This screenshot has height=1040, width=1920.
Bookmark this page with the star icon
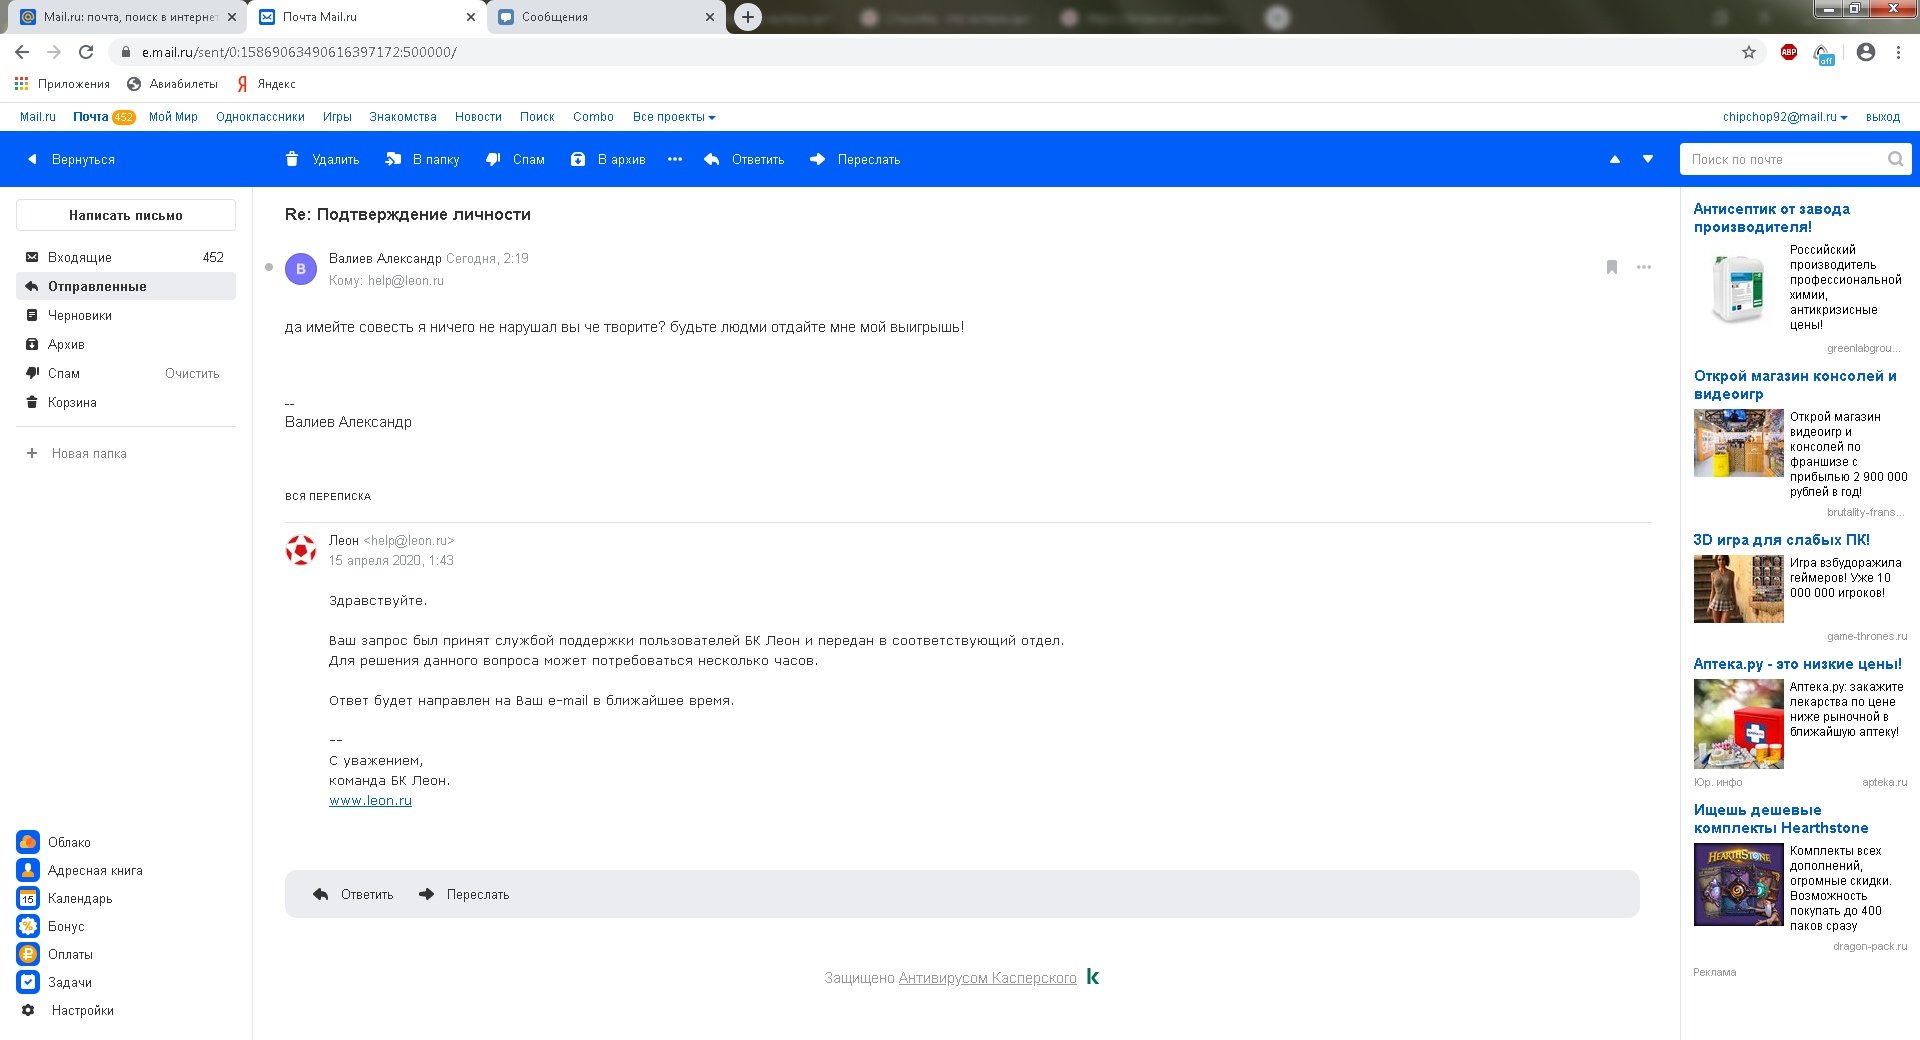click(1749, 52)
